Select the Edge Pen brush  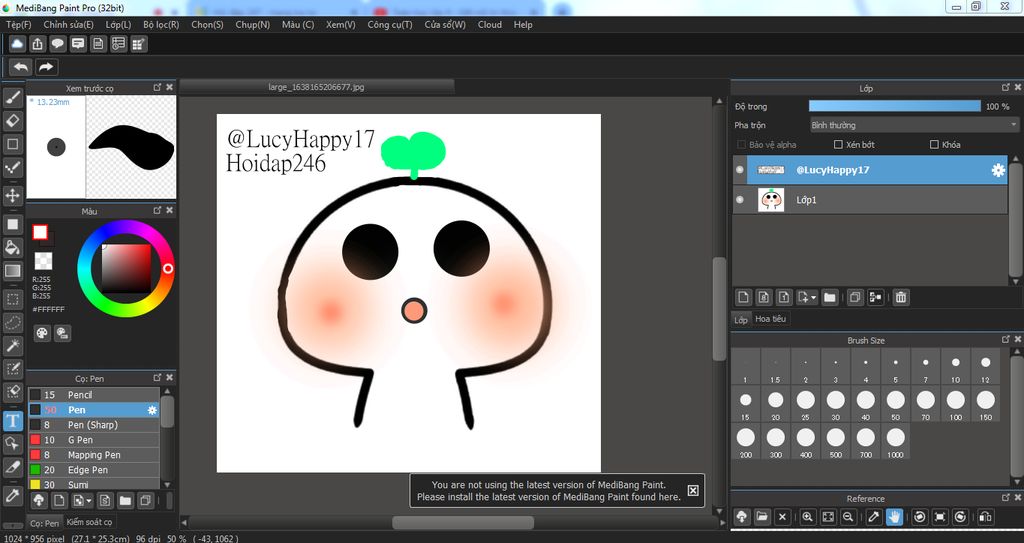click(x=93, y=470)
